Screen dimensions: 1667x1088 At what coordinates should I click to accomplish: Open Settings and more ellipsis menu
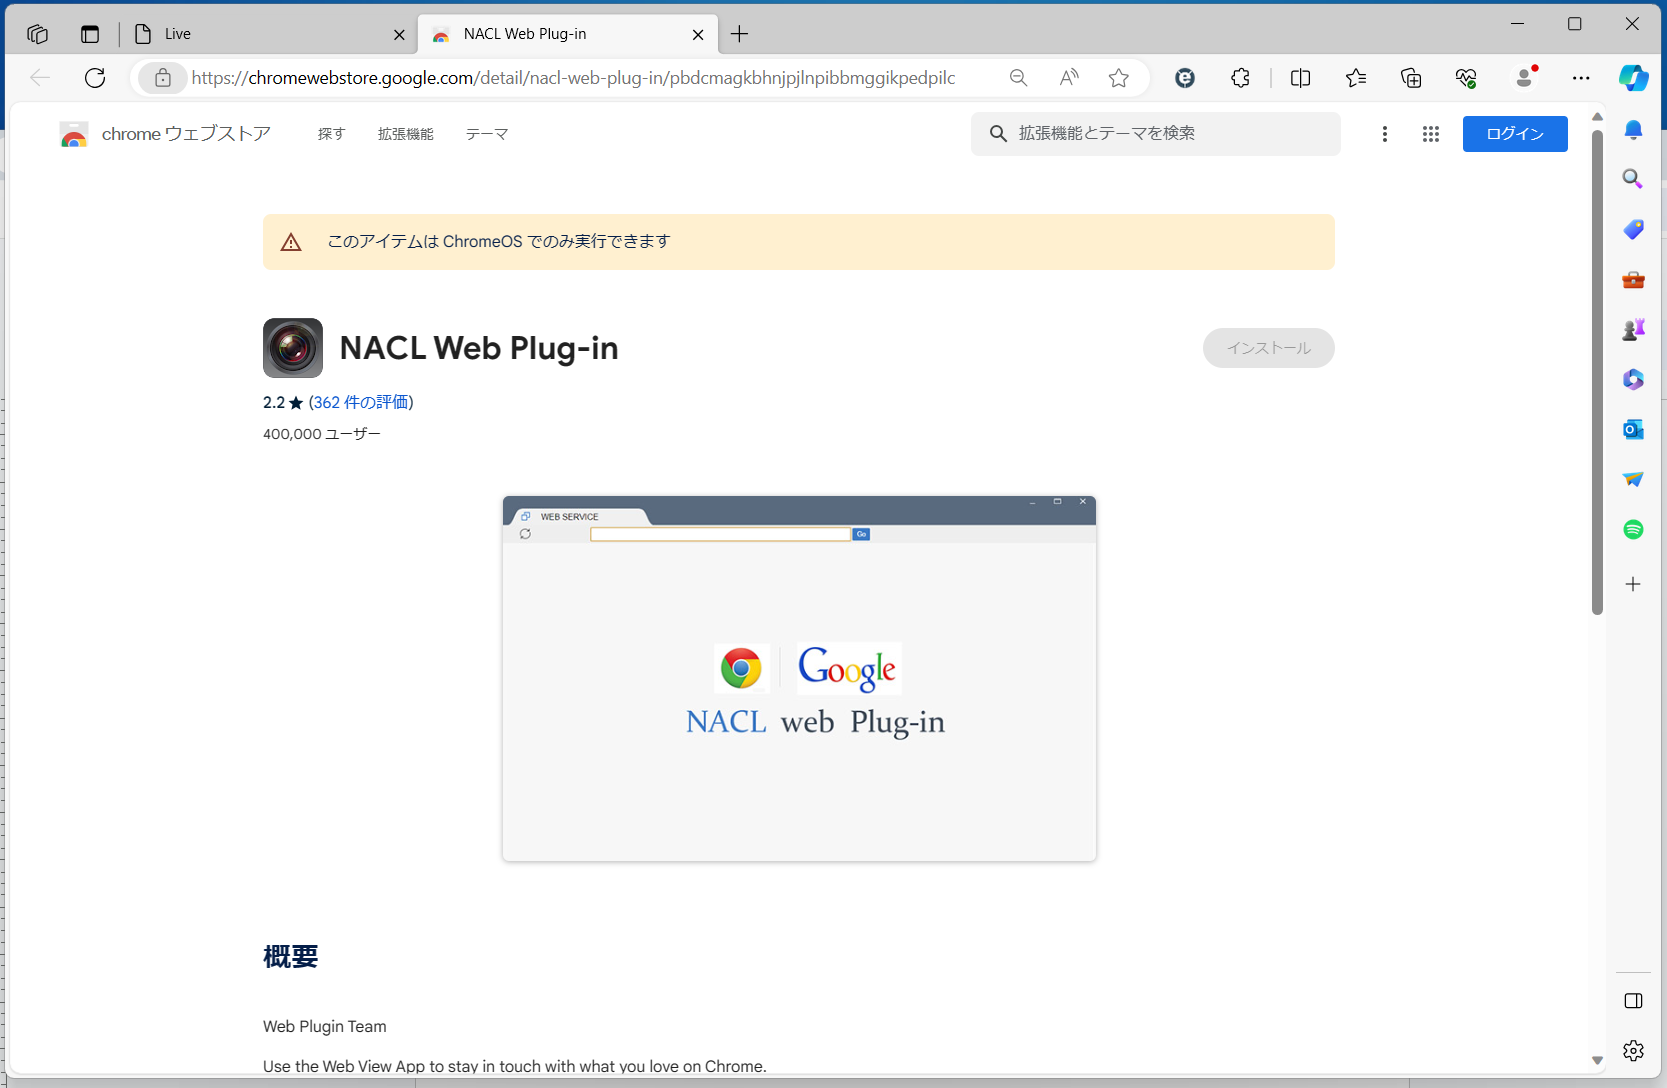1581,78
